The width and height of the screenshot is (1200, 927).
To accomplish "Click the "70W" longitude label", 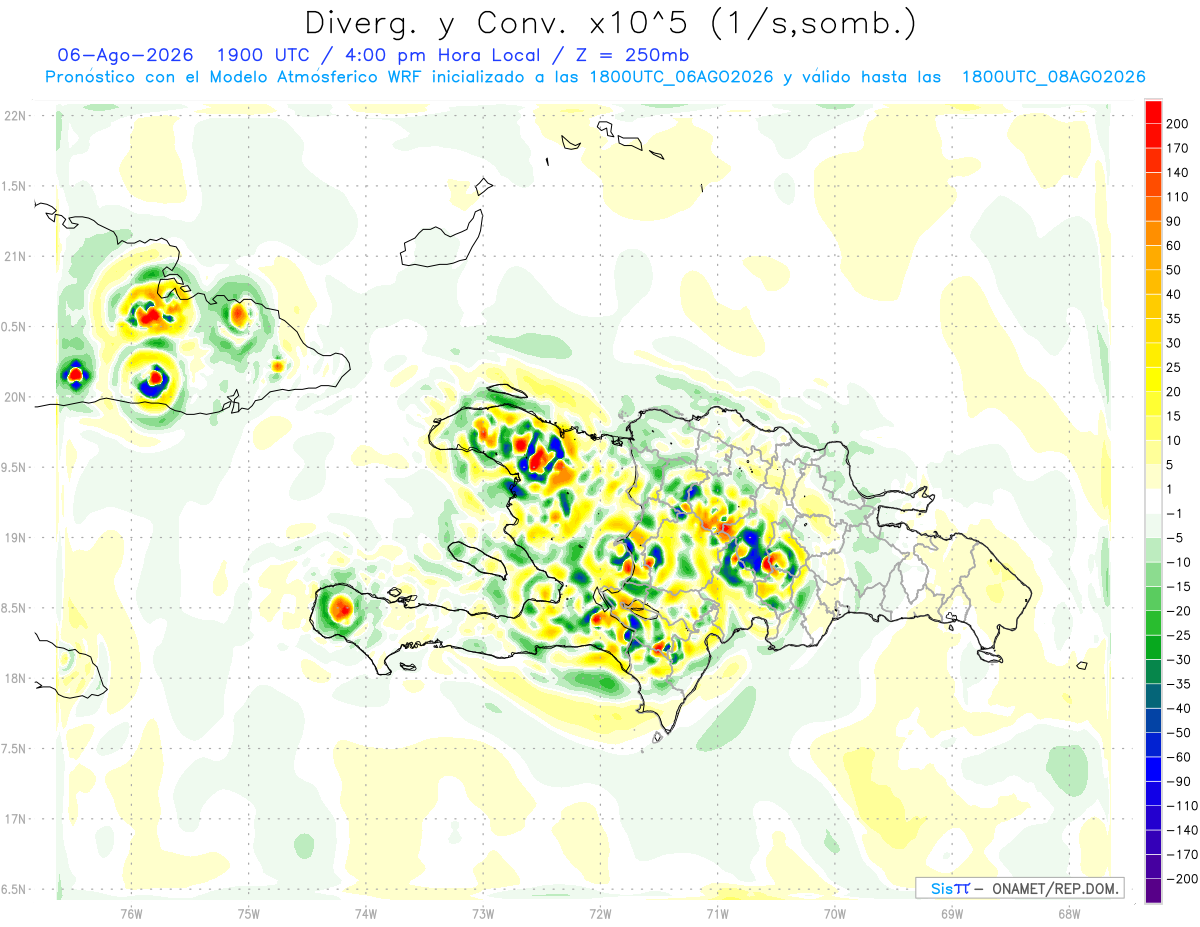I will (x=835, y=914).
